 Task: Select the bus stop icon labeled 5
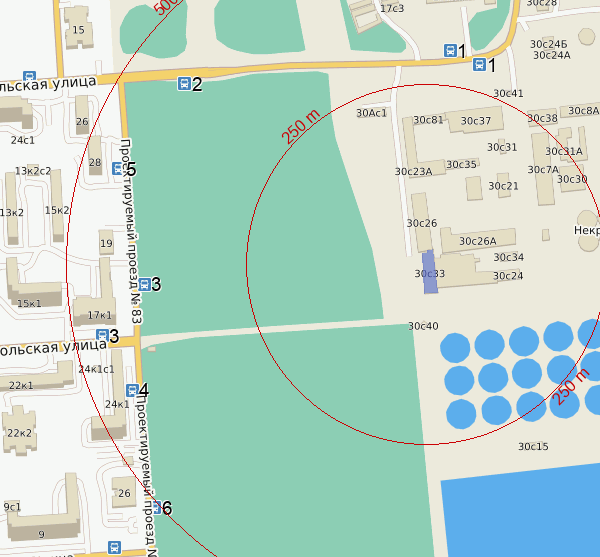coord(118,169)
